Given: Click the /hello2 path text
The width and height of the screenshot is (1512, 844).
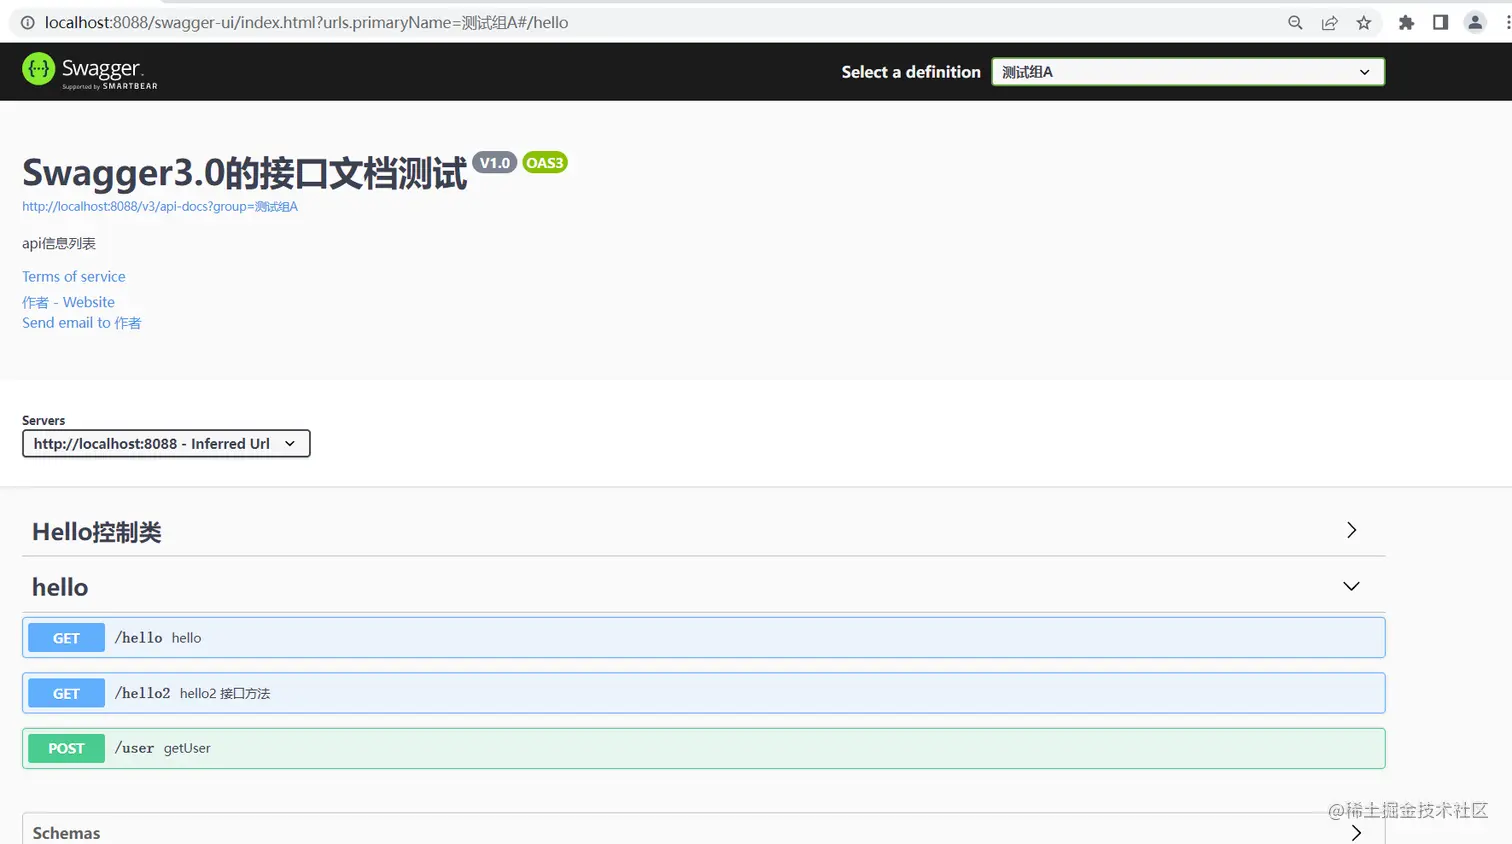Looking at the screenshot, I should pyautogui.click(x=142, y=693).
